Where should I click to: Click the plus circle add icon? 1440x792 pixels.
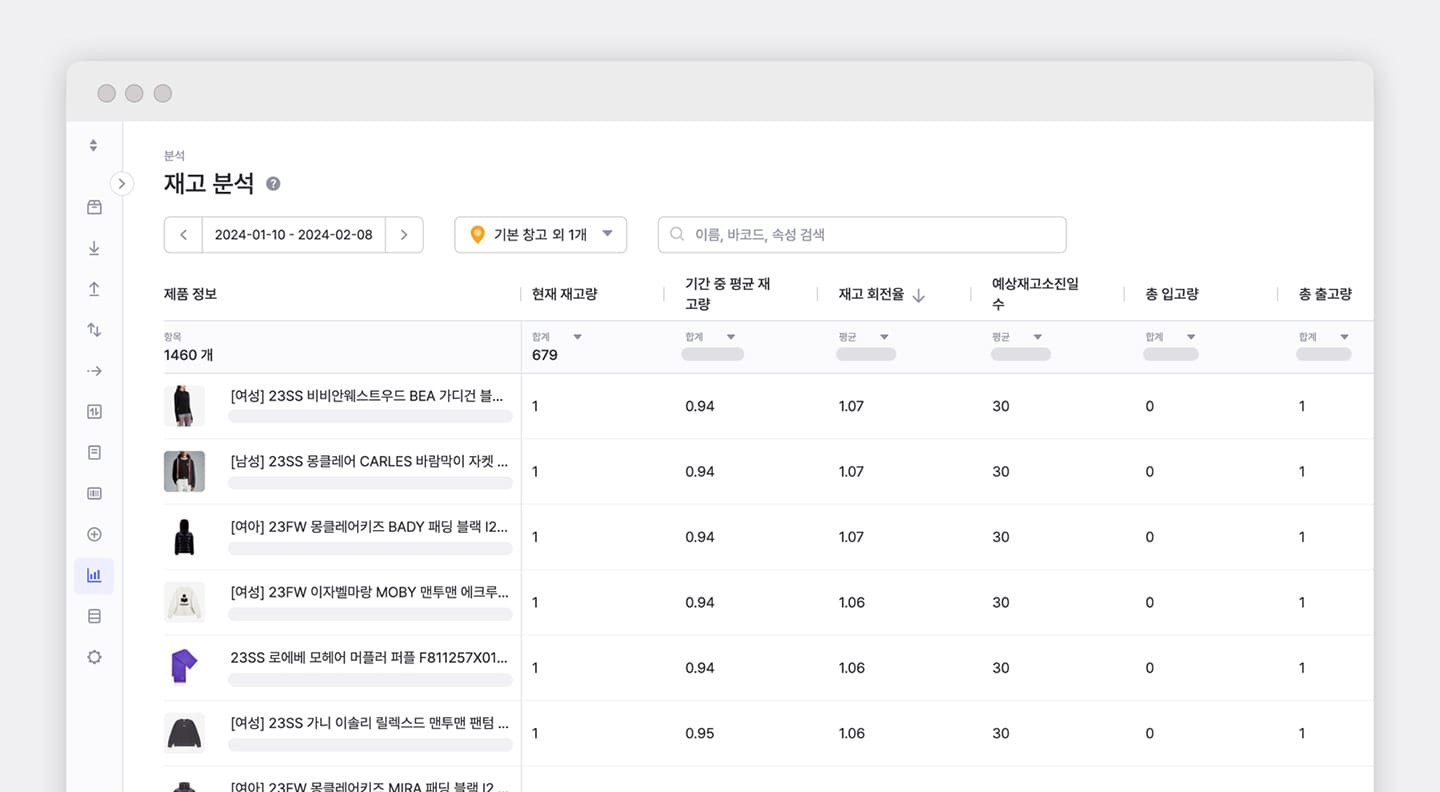click(x=94, y=534)
